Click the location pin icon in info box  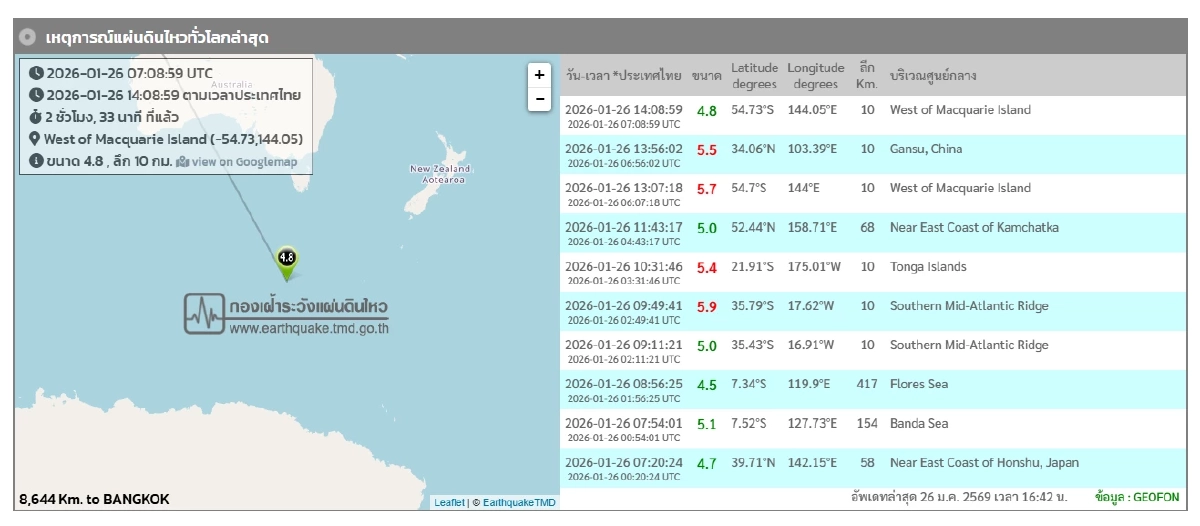(x=35, y=139)
